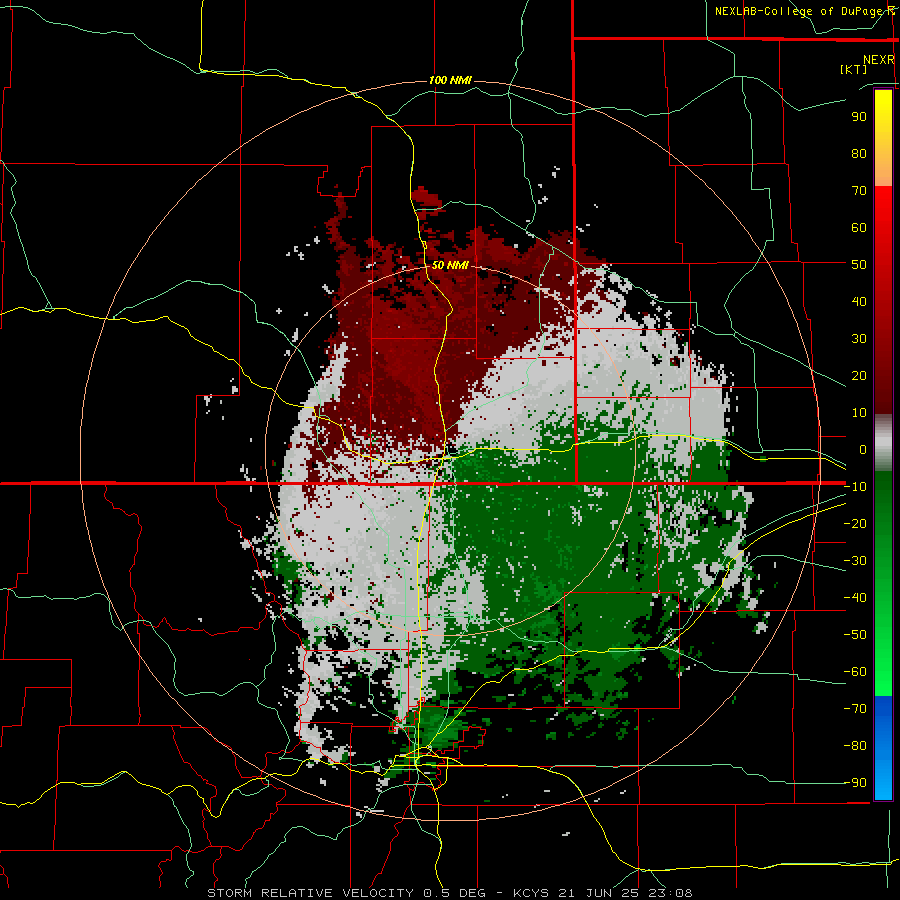900x900 pixels.
Task: Click the 30 value on the color scale
Action: pyautogui.click(x=859, y=339)
